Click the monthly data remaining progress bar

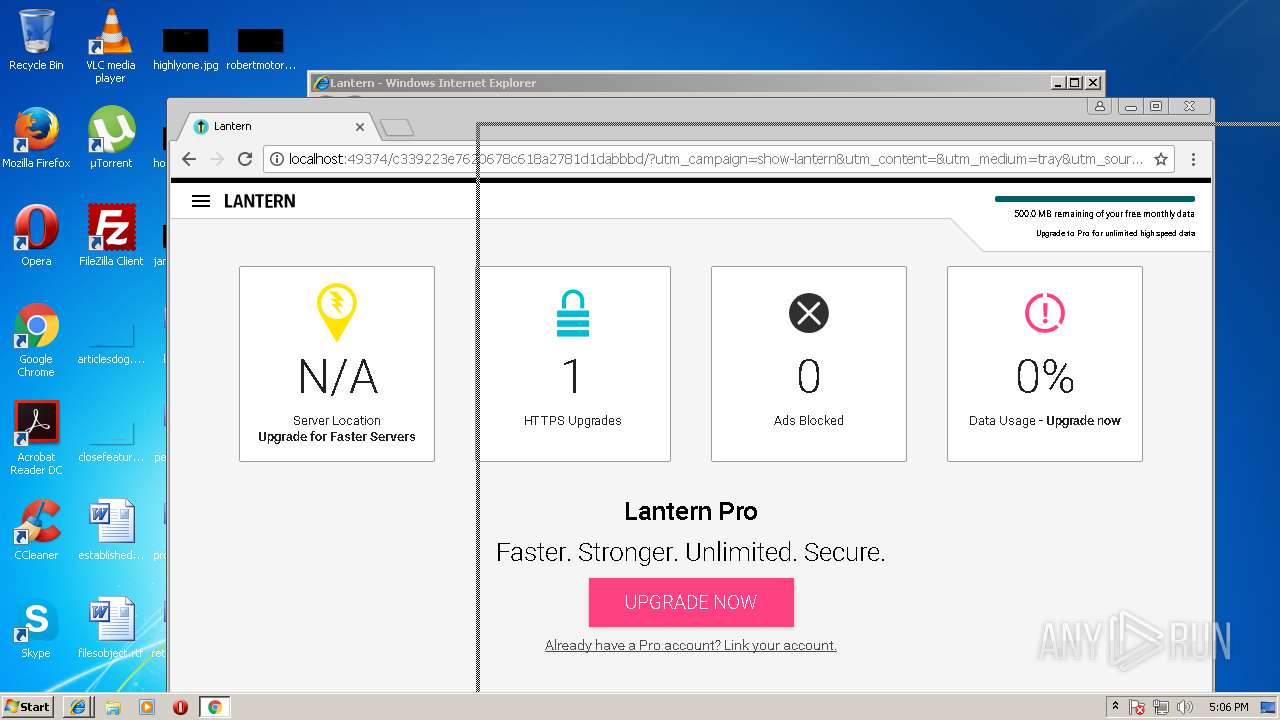click(x=1095, y=199)
